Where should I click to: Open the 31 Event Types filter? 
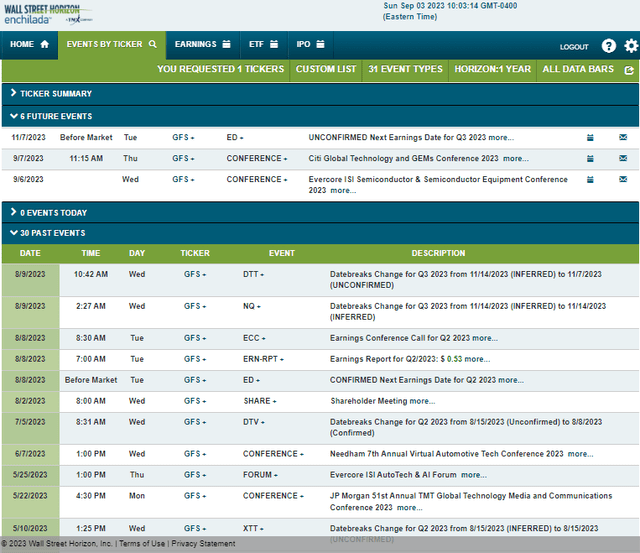click(x=405, y=69)
